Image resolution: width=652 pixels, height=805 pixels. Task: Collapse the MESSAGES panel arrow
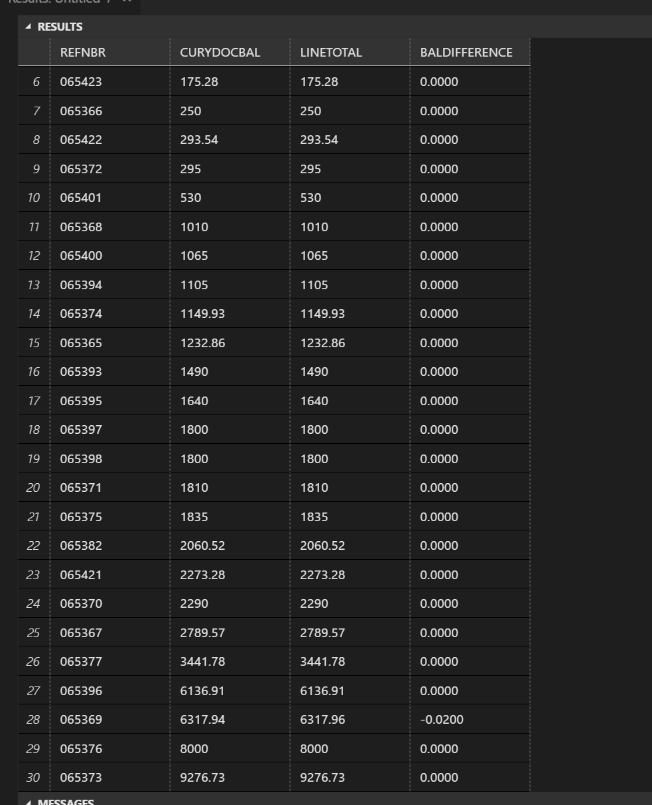click(x=29, y=801)
